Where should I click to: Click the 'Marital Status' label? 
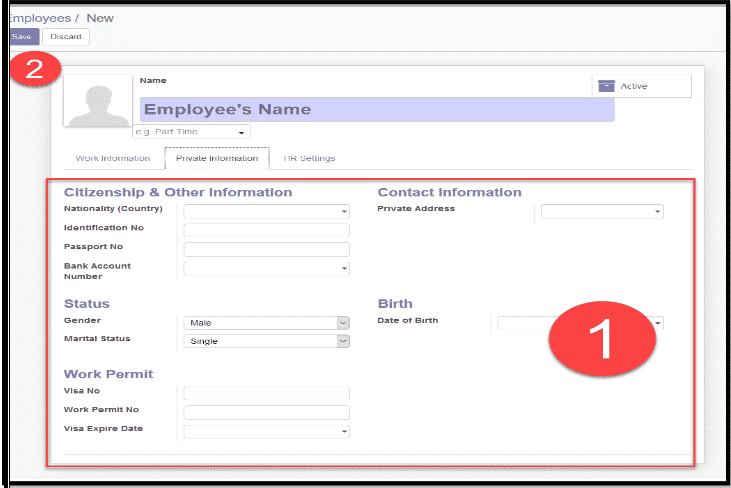(97, 339)
